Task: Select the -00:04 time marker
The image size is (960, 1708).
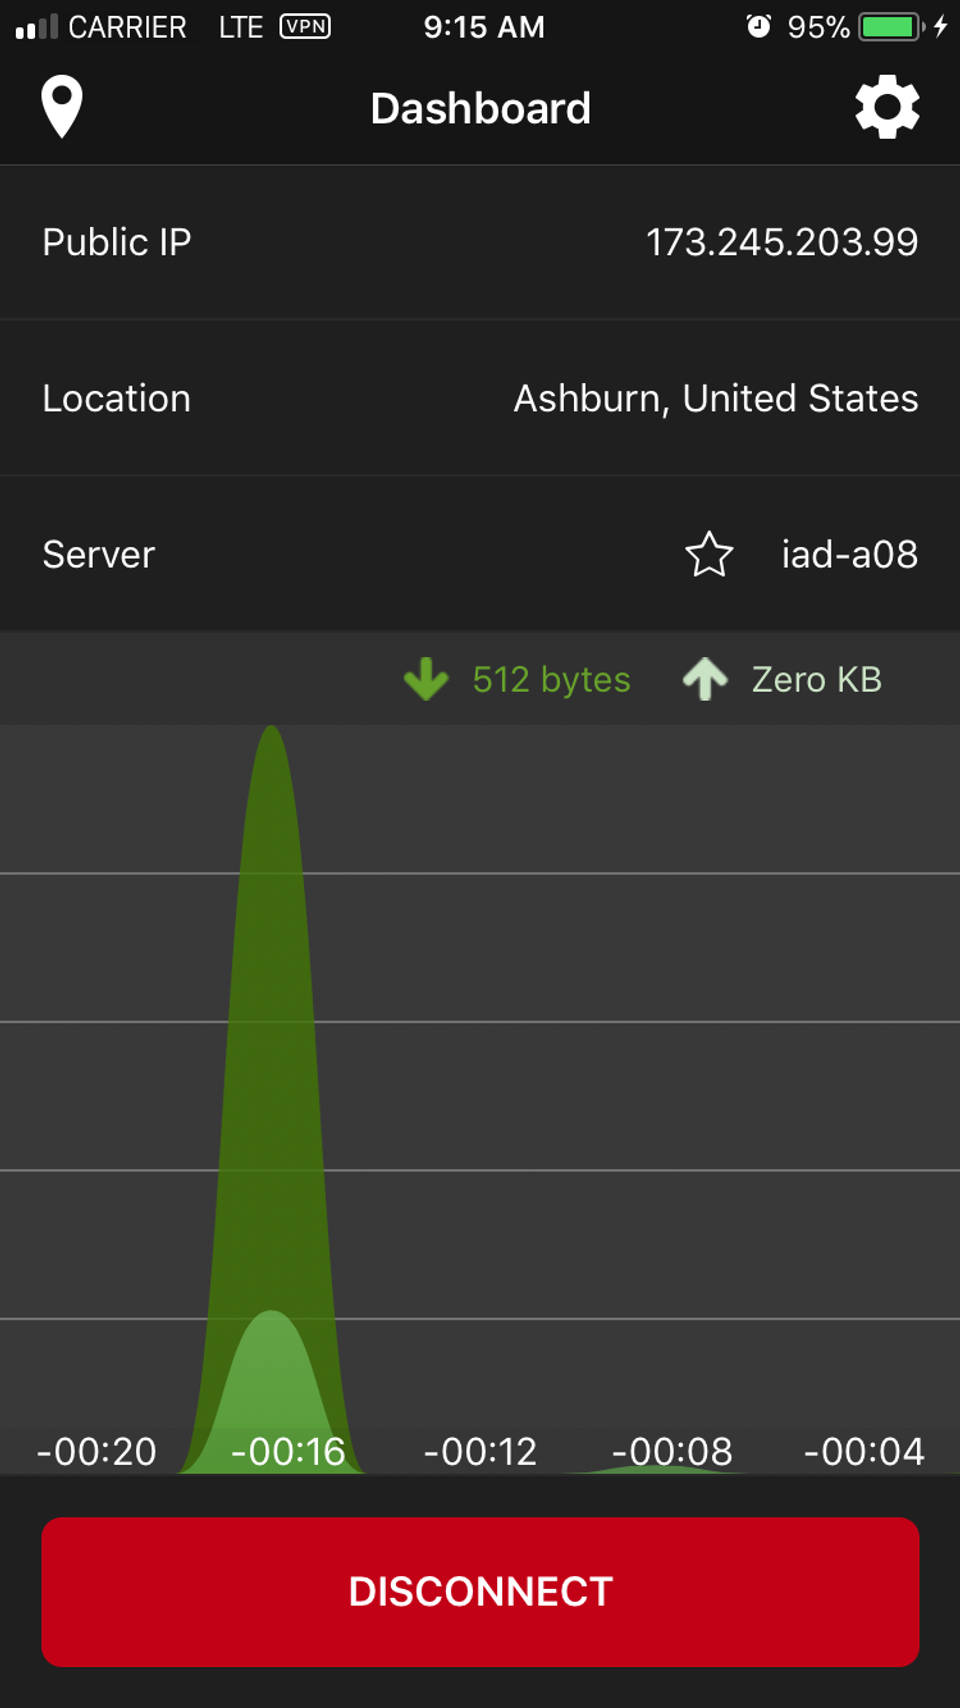Action: pos(864,1451)
